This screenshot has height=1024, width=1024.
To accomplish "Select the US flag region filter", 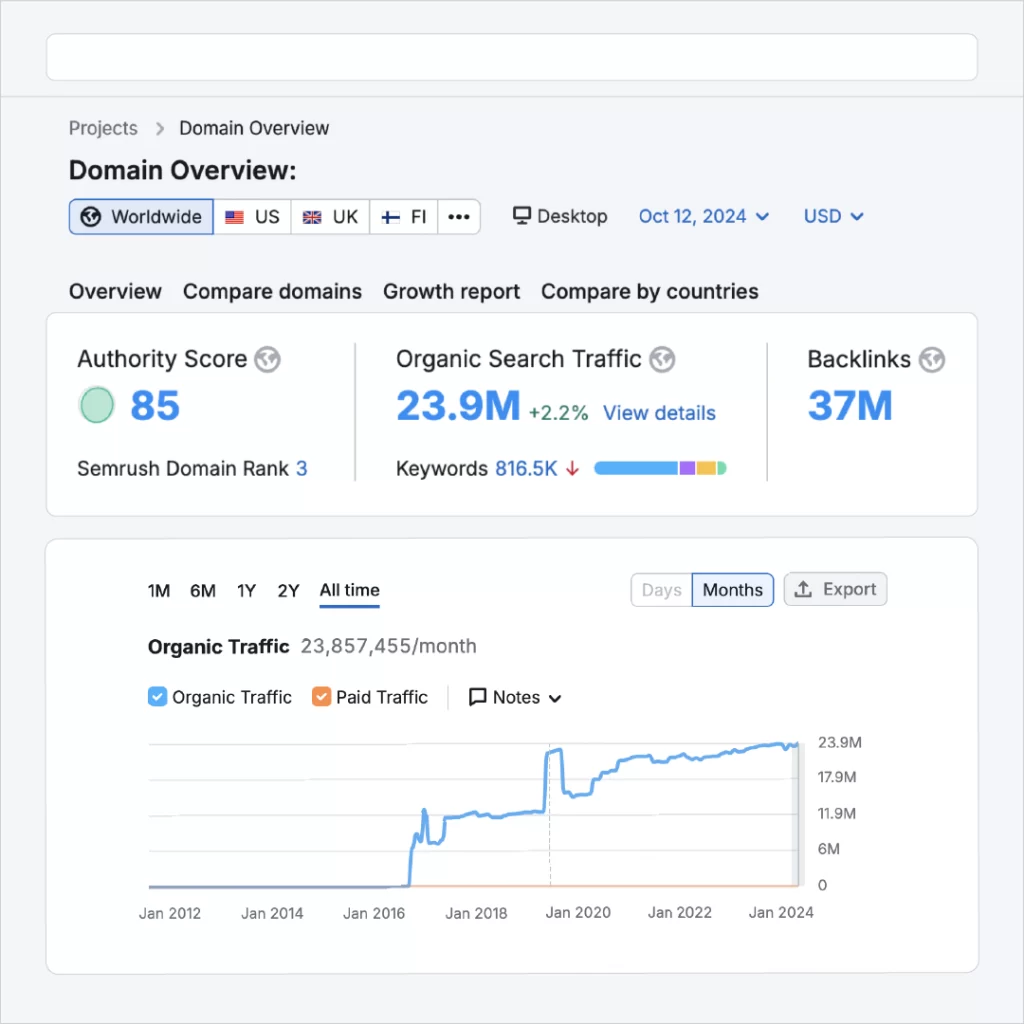I will click(x=252, y=217).
